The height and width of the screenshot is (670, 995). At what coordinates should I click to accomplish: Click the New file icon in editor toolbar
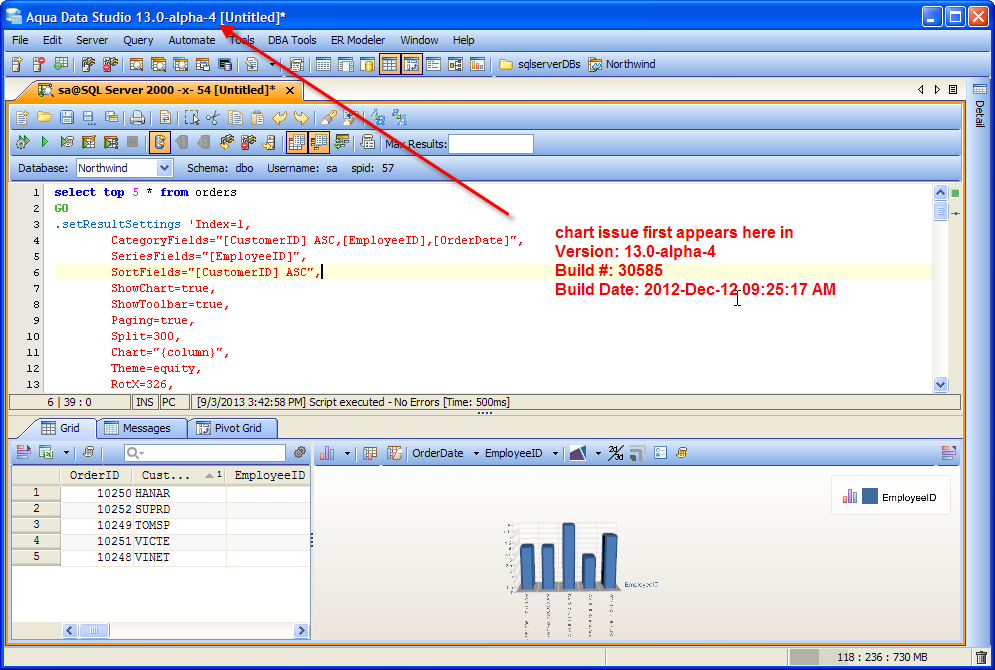tap(22, 117)
